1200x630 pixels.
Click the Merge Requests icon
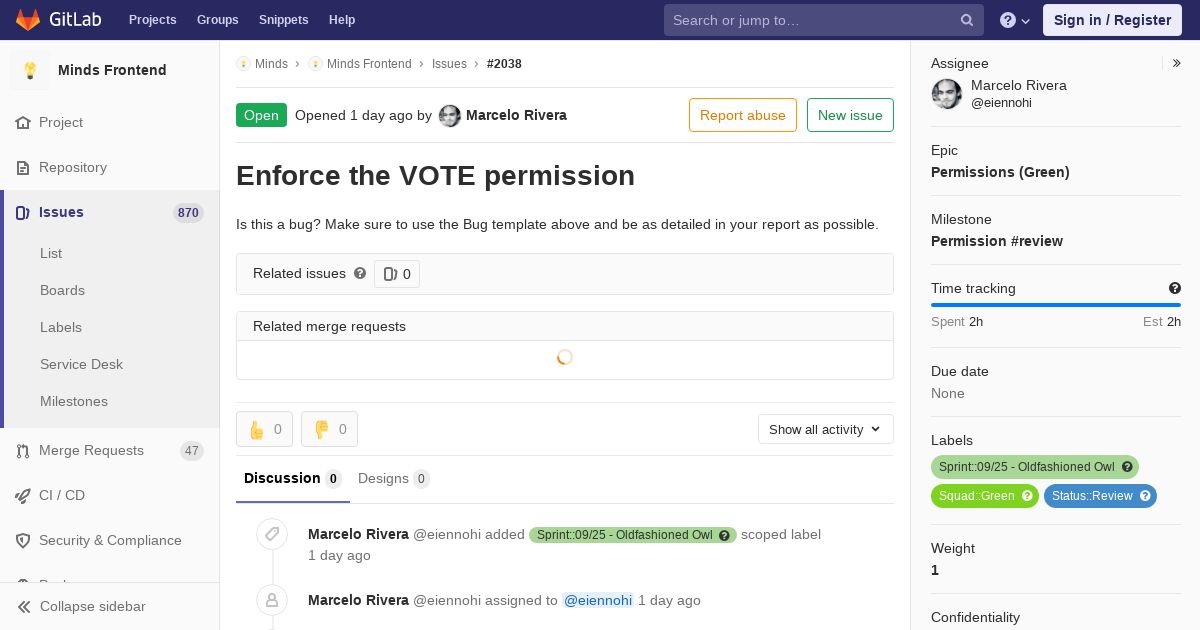tap(23, 450)
